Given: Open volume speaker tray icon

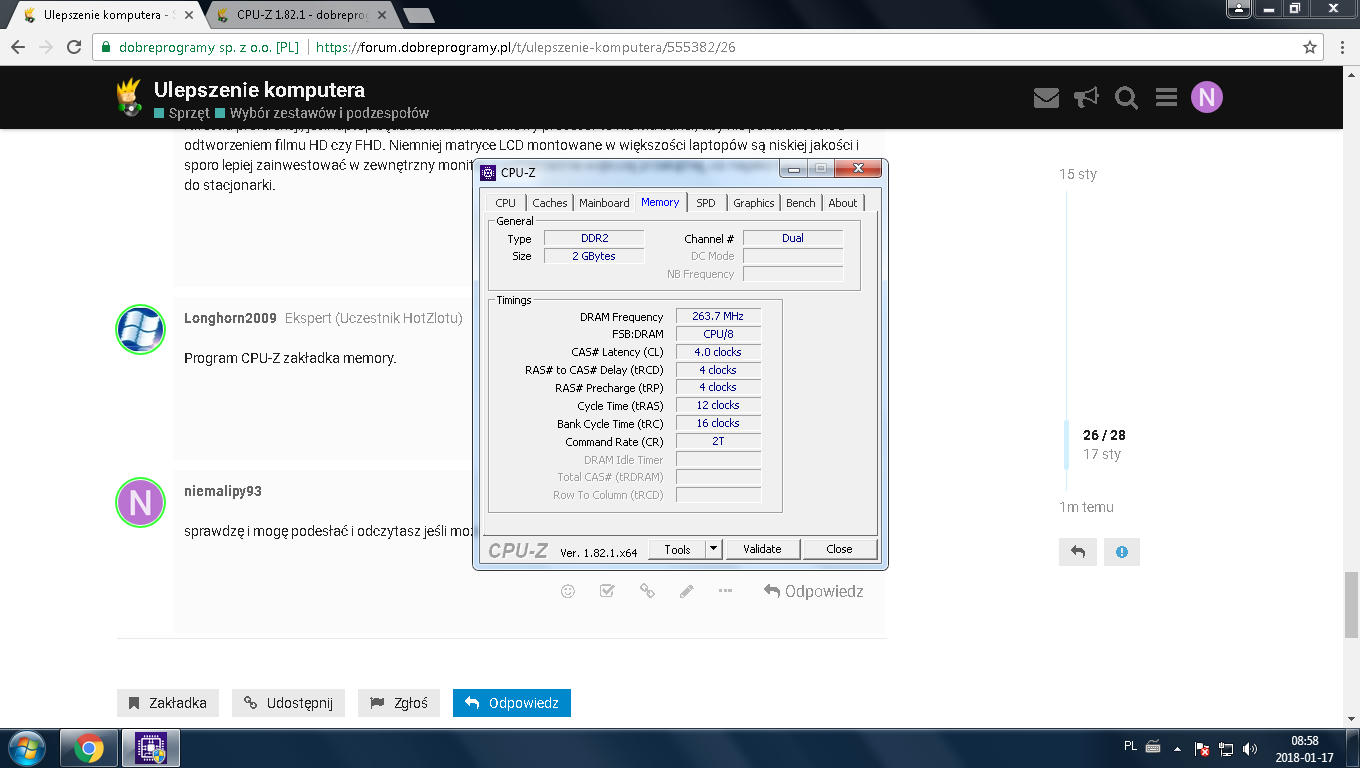Looking at the screenshot, I should coord(1249,748).
